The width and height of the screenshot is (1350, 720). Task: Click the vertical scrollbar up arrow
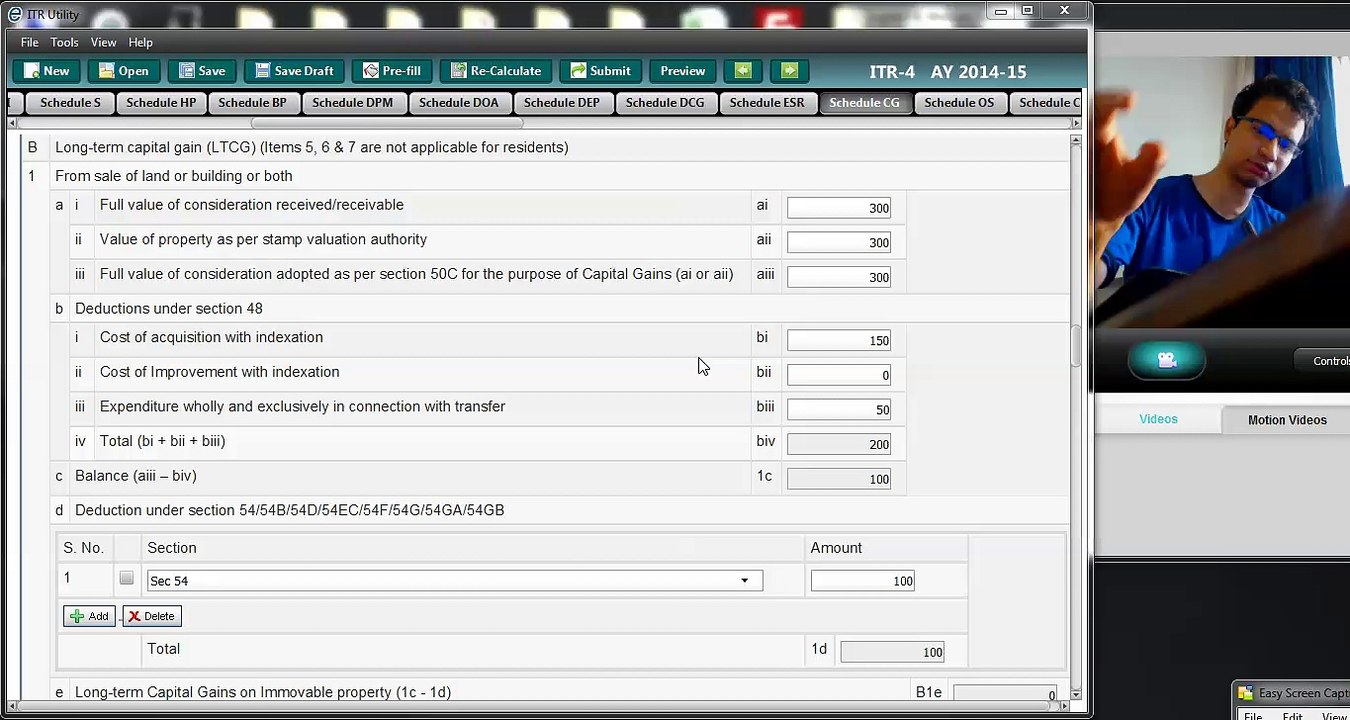tap(1076, 141)
